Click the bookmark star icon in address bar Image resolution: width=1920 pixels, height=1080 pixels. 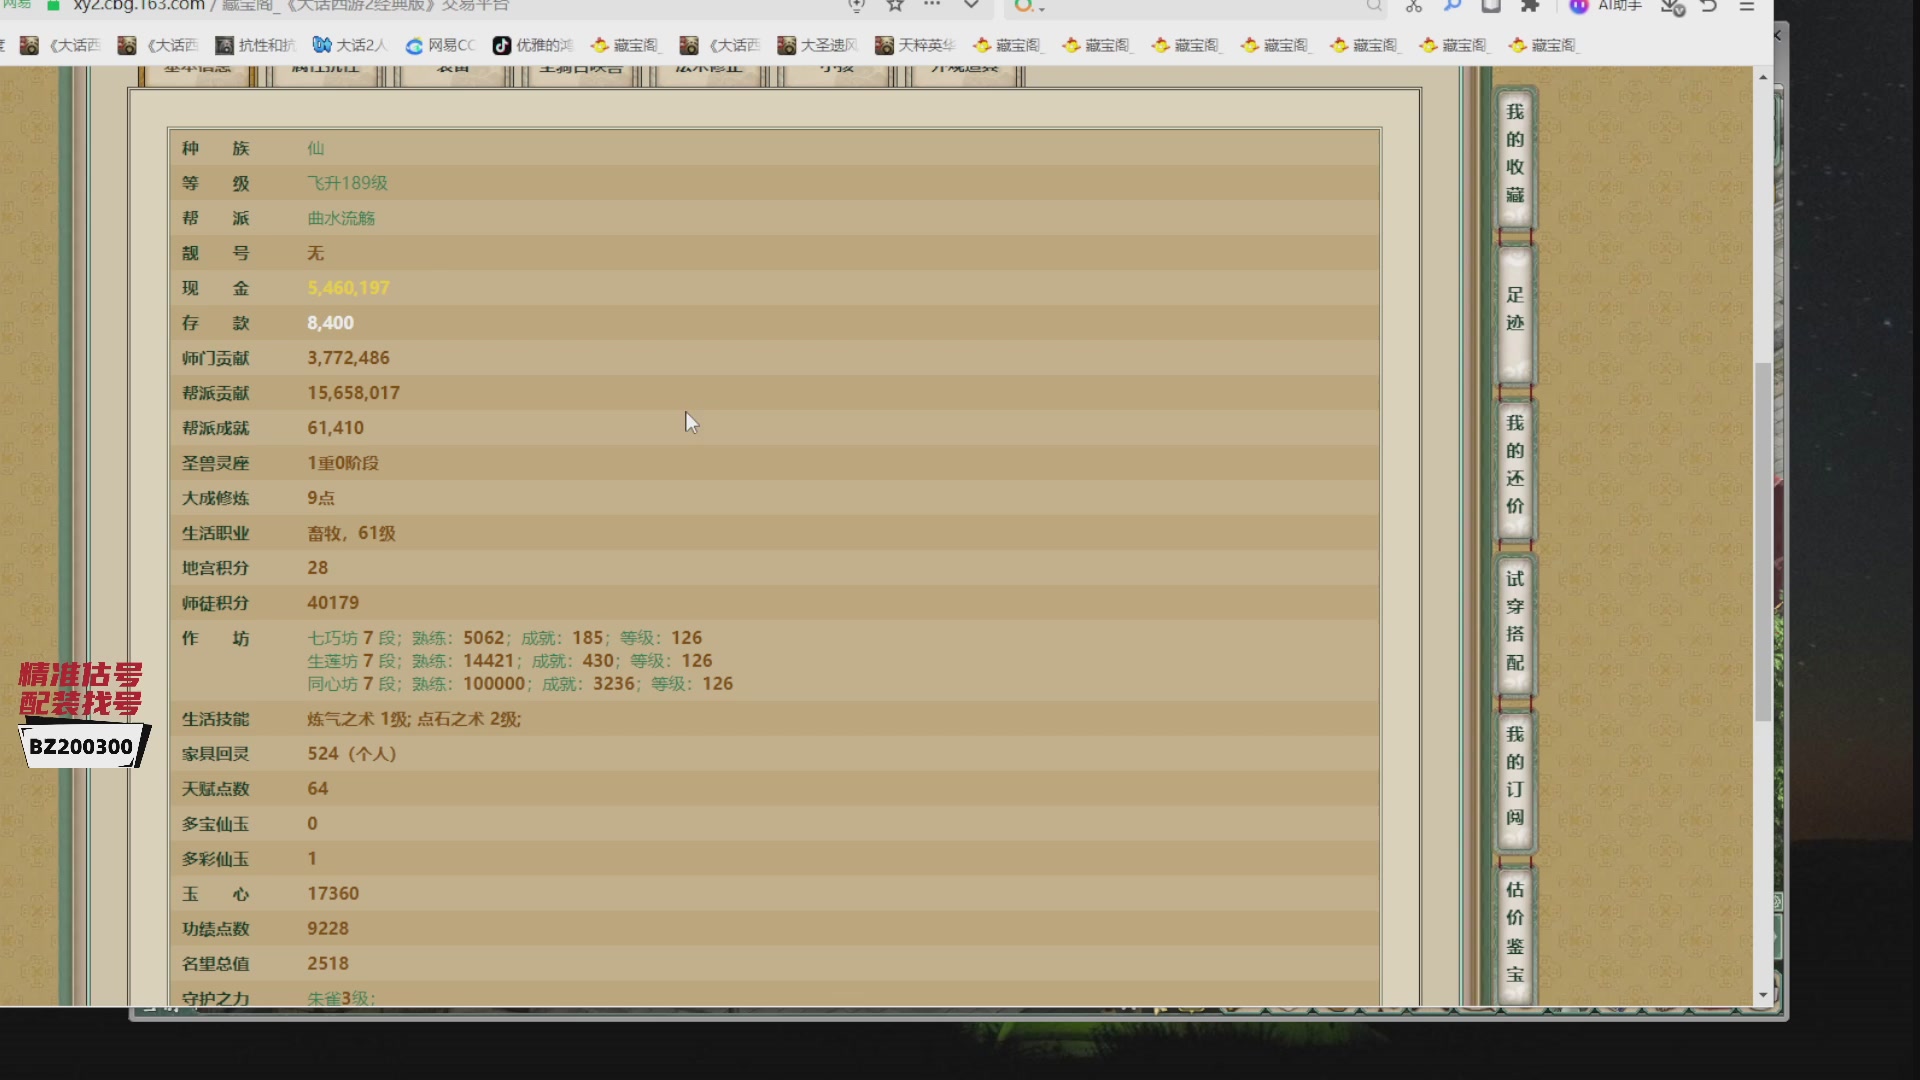(x=895, y=6)
